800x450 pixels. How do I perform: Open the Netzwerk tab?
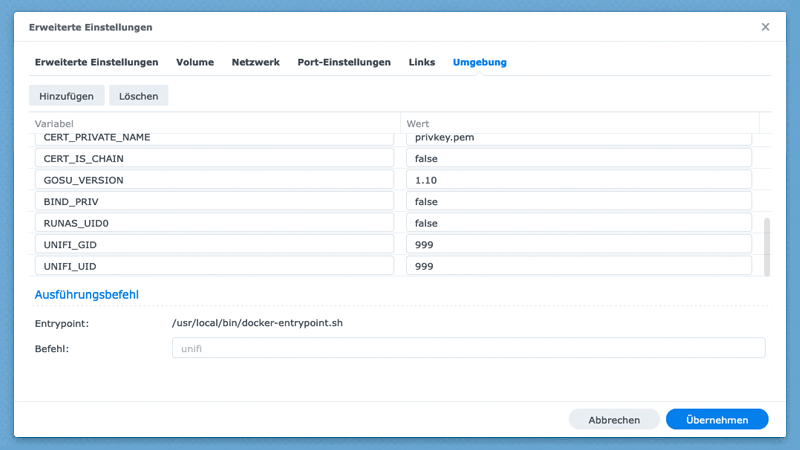(256, 62)
